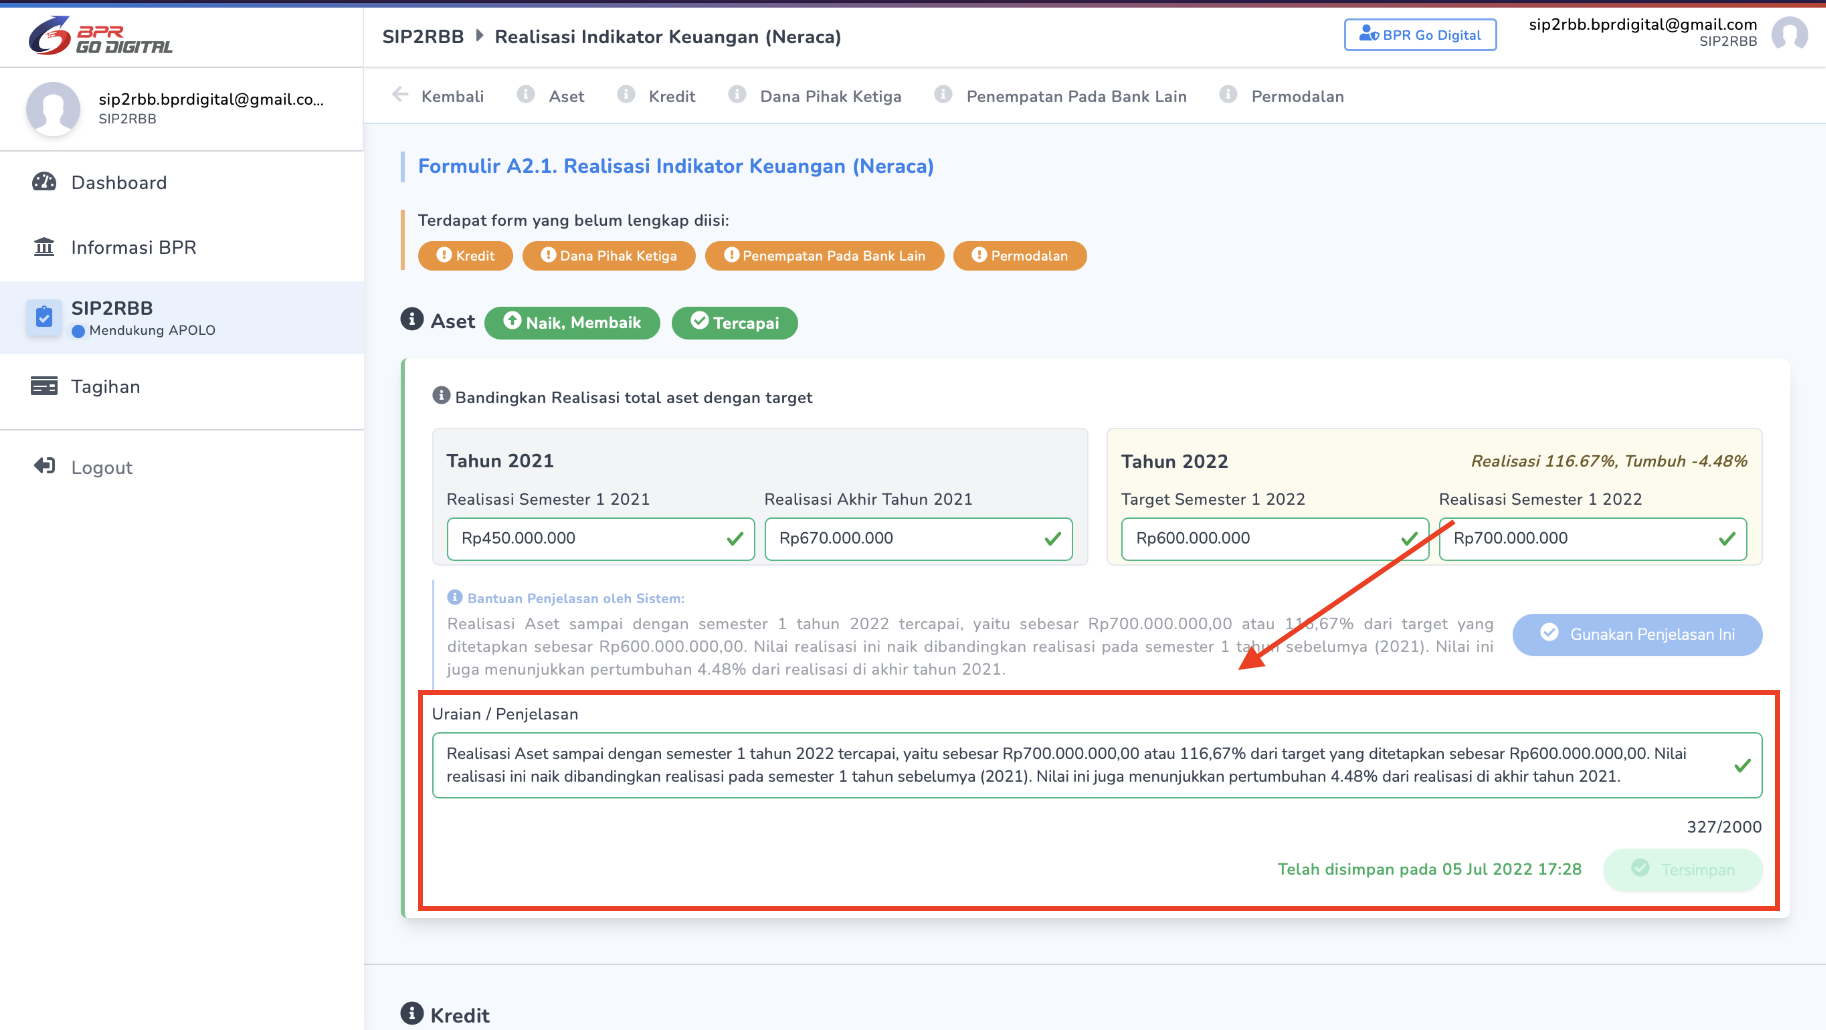Click the Formulir A2.1 heading text
Viewport: 1826px width, 1030px height.
pyautogui.click(x=676, y=166)
